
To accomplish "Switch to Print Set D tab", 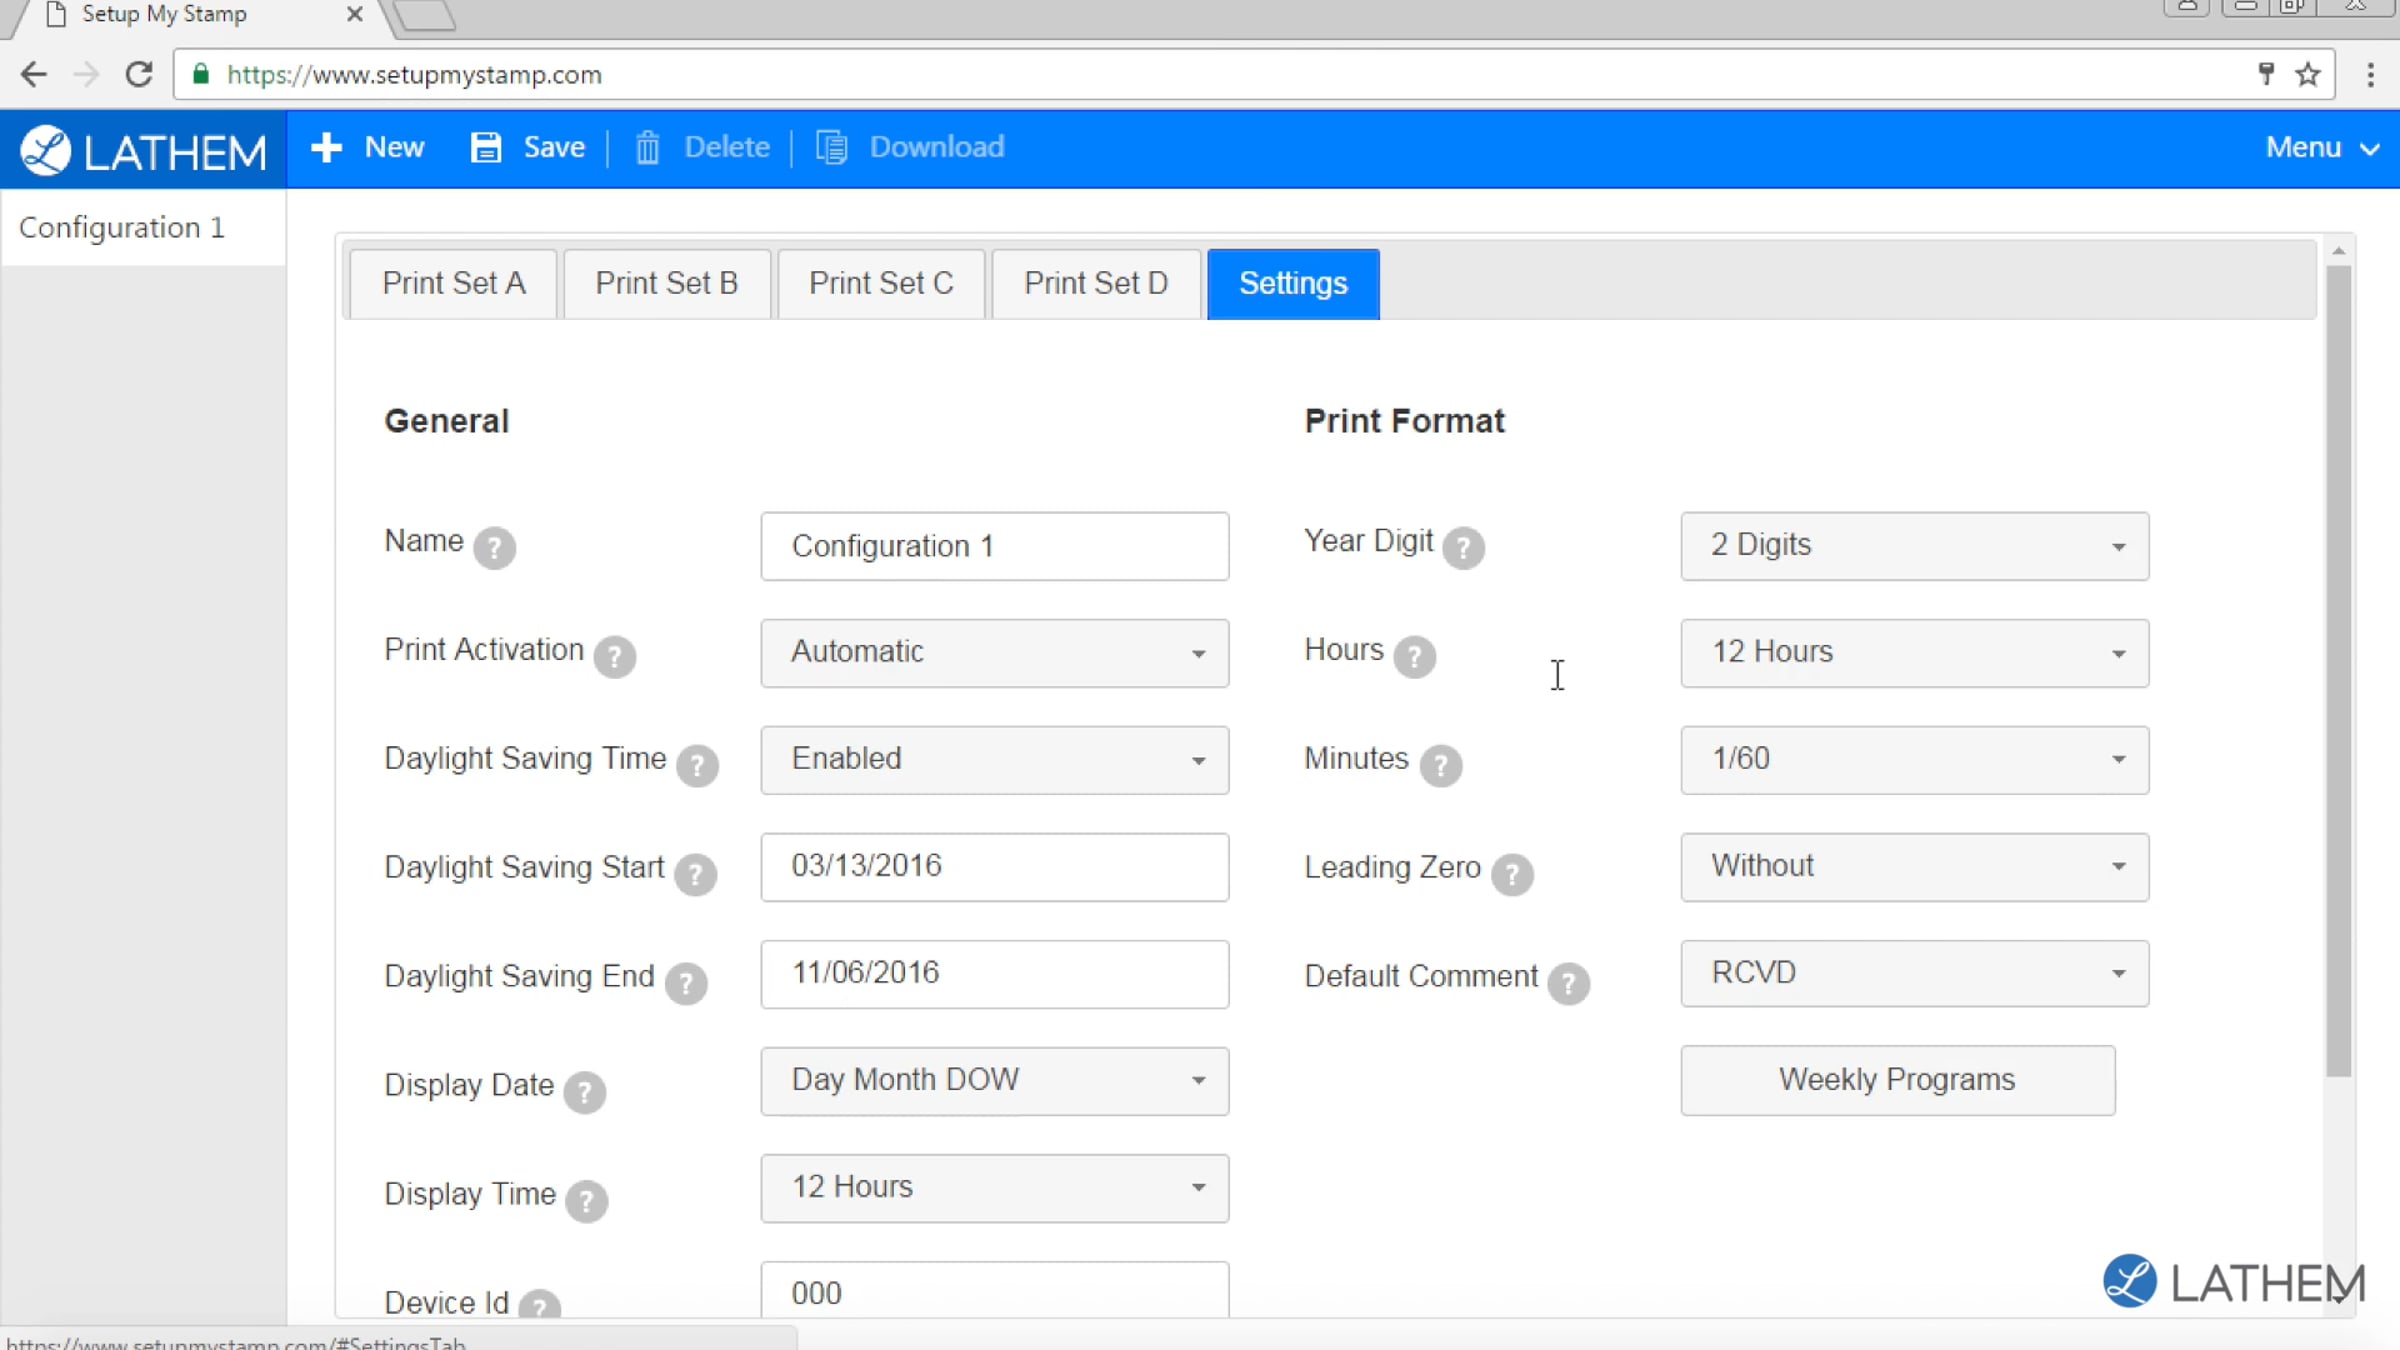I will [1096, 284].
